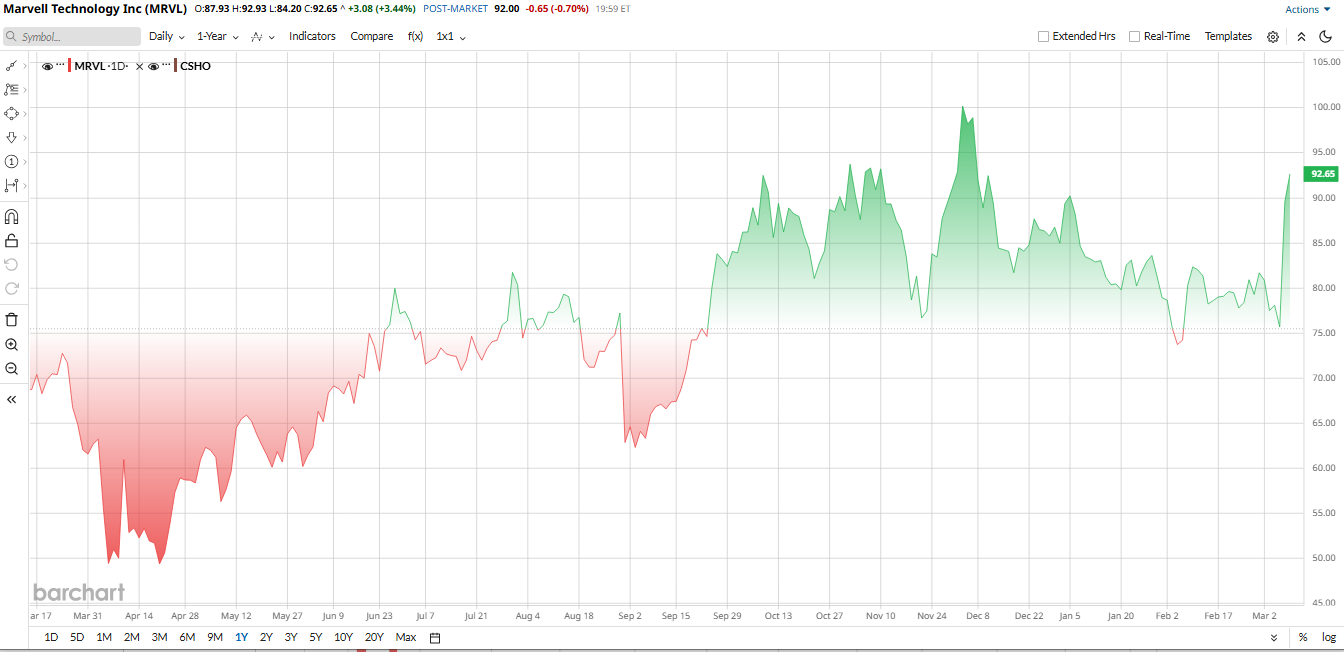Collapse header with double chevron up
The image size is (1344, 652).
click(x=1301, y=36)
